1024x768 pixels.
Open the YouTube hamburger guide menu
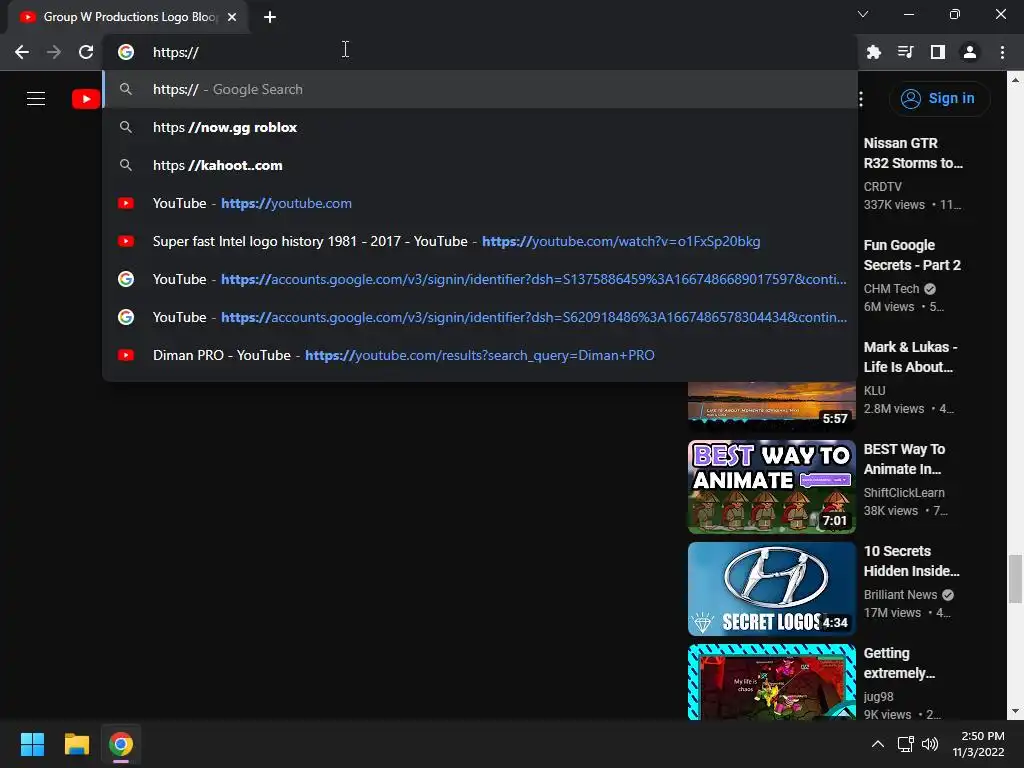(36, 99)
